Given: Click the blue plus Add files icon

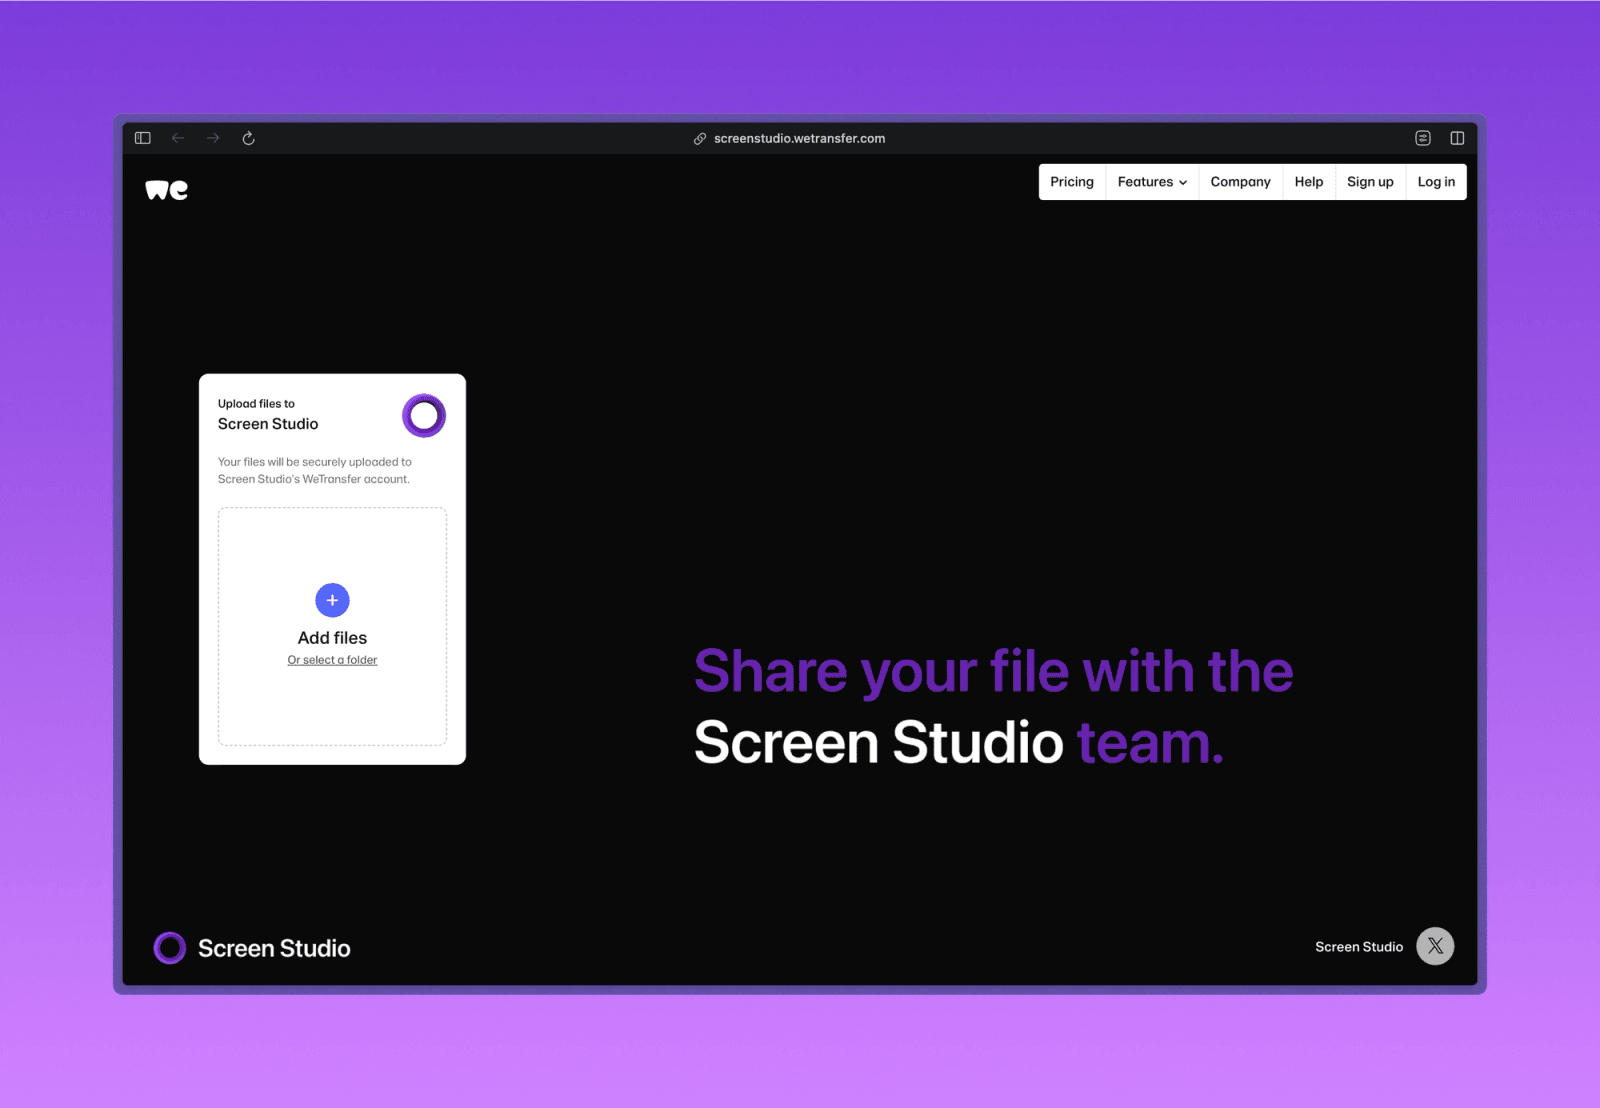Looking at the screenshot, I should 332,600.
